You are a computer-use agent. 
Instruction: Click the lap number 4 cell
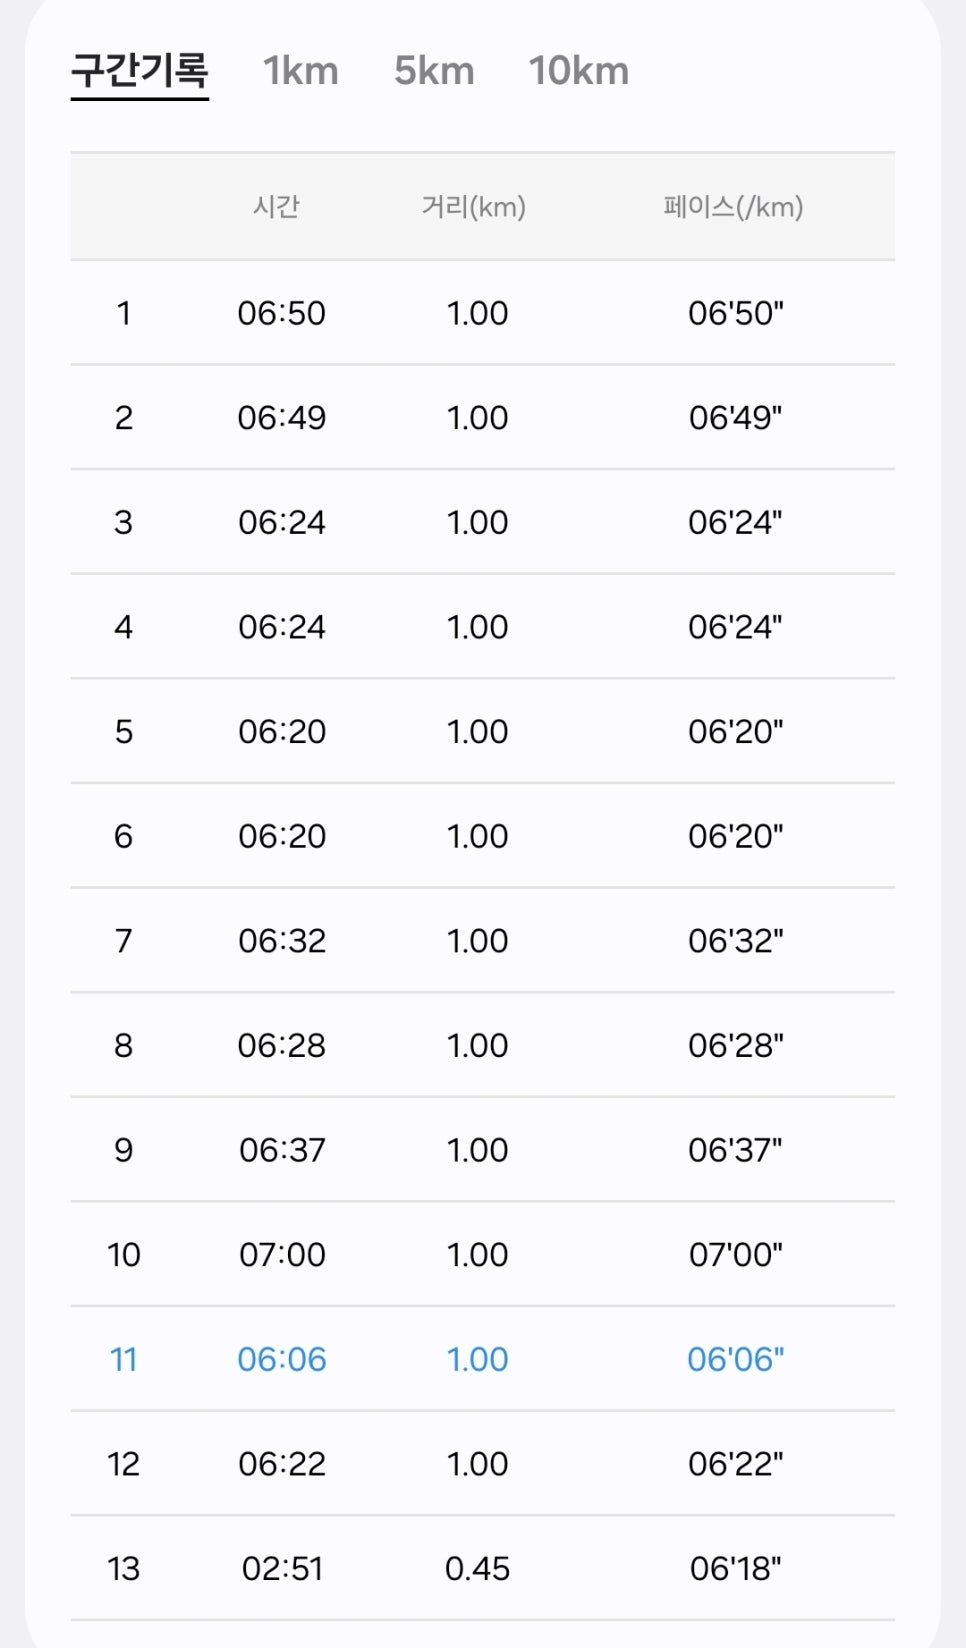(x=123, y=627)
